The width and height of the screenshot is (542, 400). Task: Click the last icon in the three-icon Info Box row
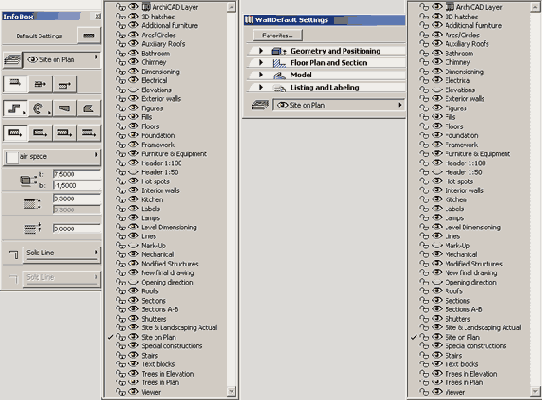coord(64,83)
